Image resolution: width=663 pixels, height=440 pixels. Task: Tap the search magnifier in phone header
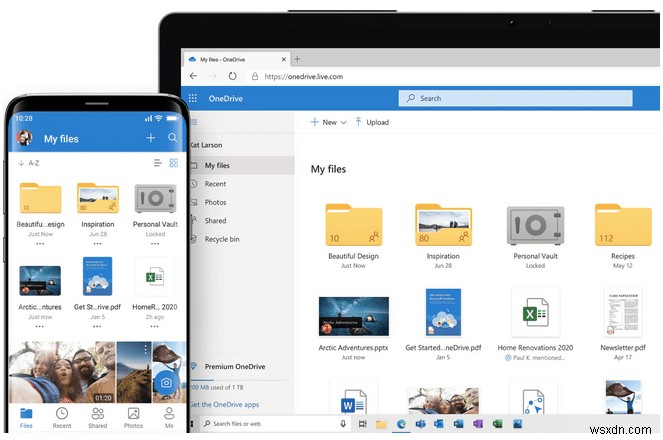pos(172,138)
